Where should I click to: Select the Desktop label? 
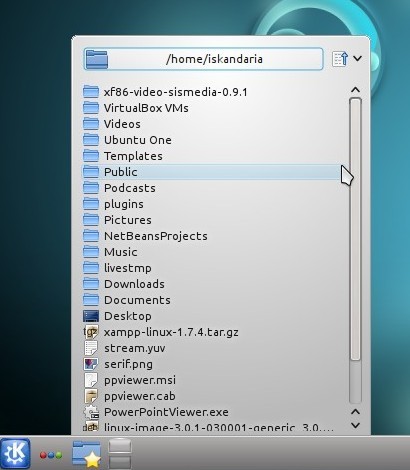[x=127, y=316]
